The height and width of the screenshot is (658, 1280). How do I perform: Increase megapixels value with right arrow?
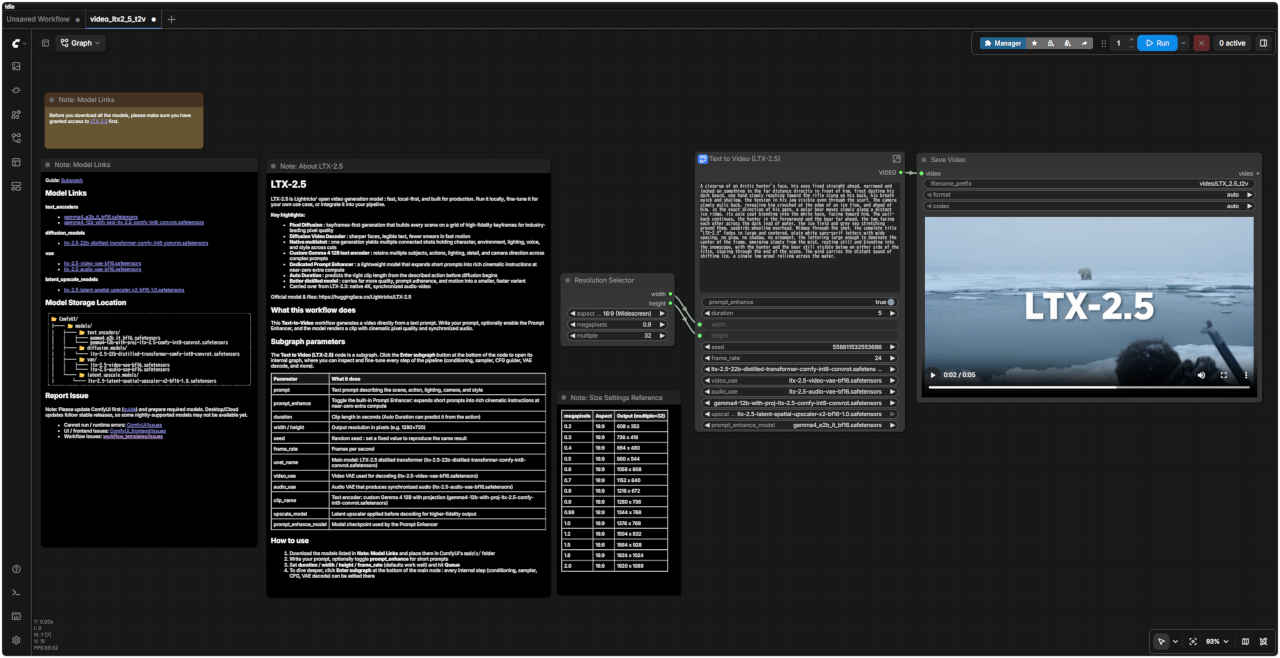661,324
